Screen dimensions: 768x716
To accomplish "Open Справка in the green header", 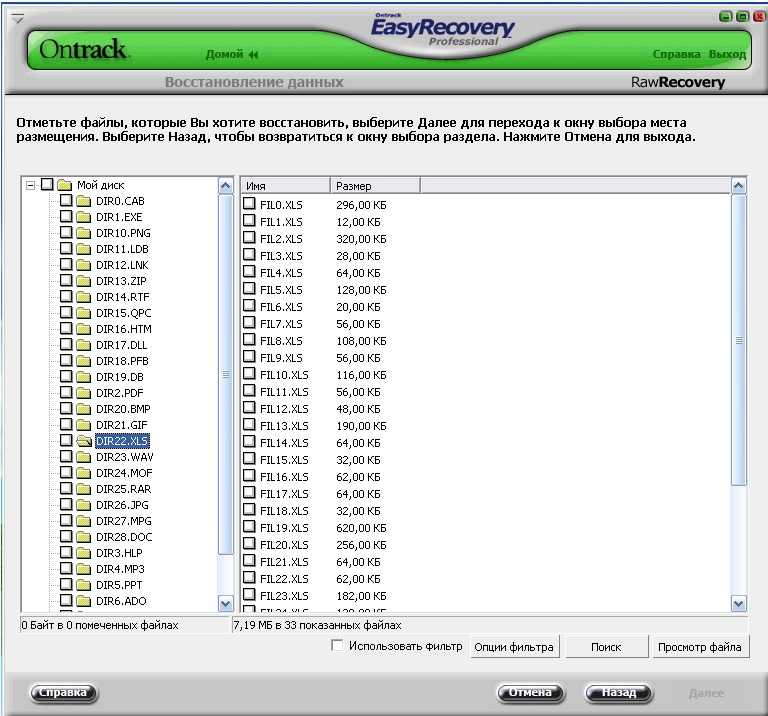I will [676, 54].
